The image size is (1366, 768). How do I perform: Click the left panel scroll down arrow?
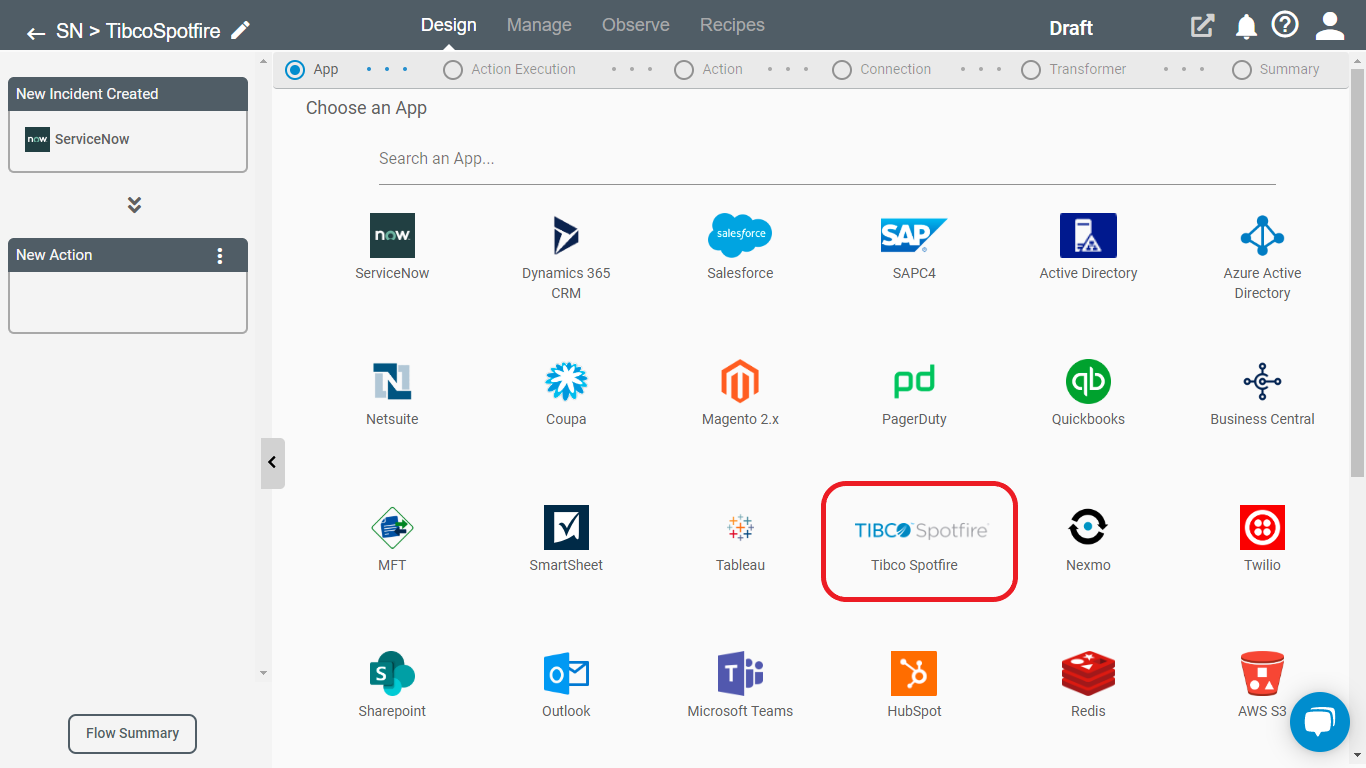(x=264, y=673)
